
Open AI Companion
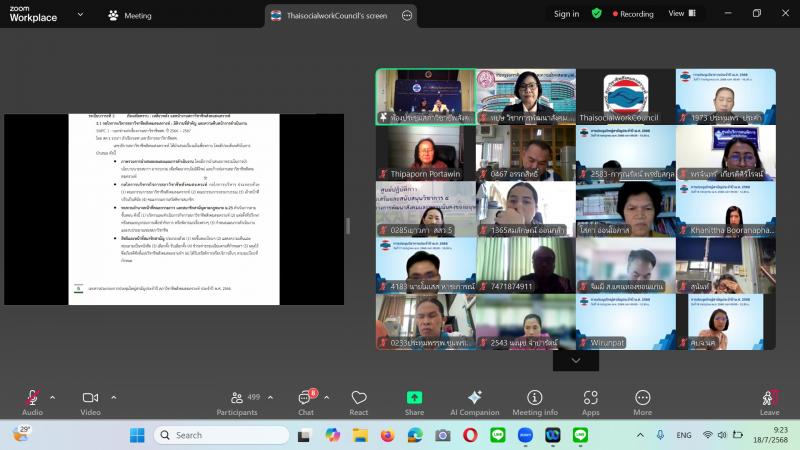click(x=474, y=403)
